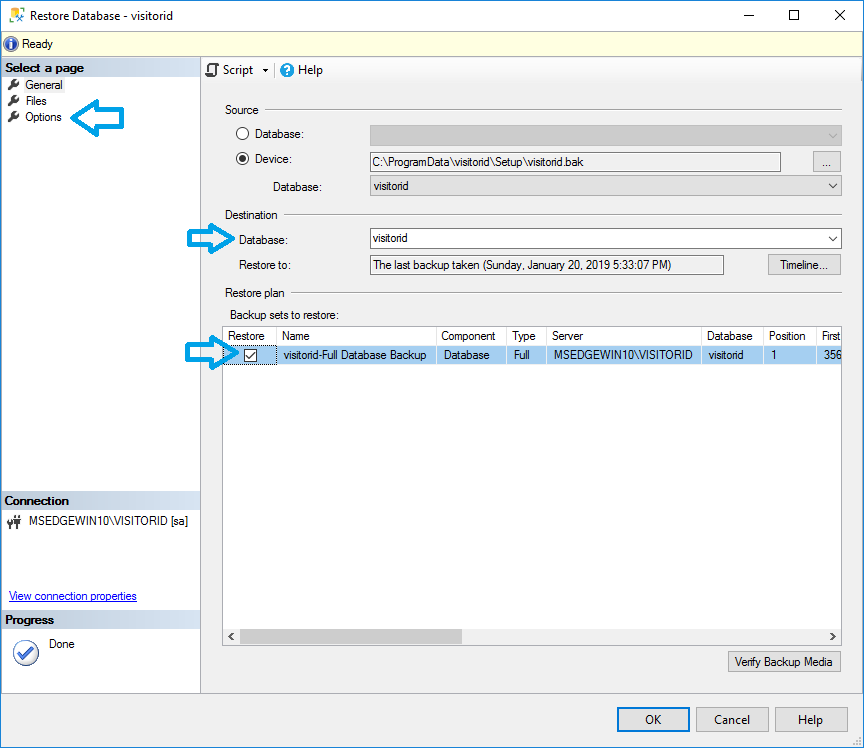Screen dimensions: 864x748
Task: Click the Ready info icon in status bar
Action: (x=11, y=44)
